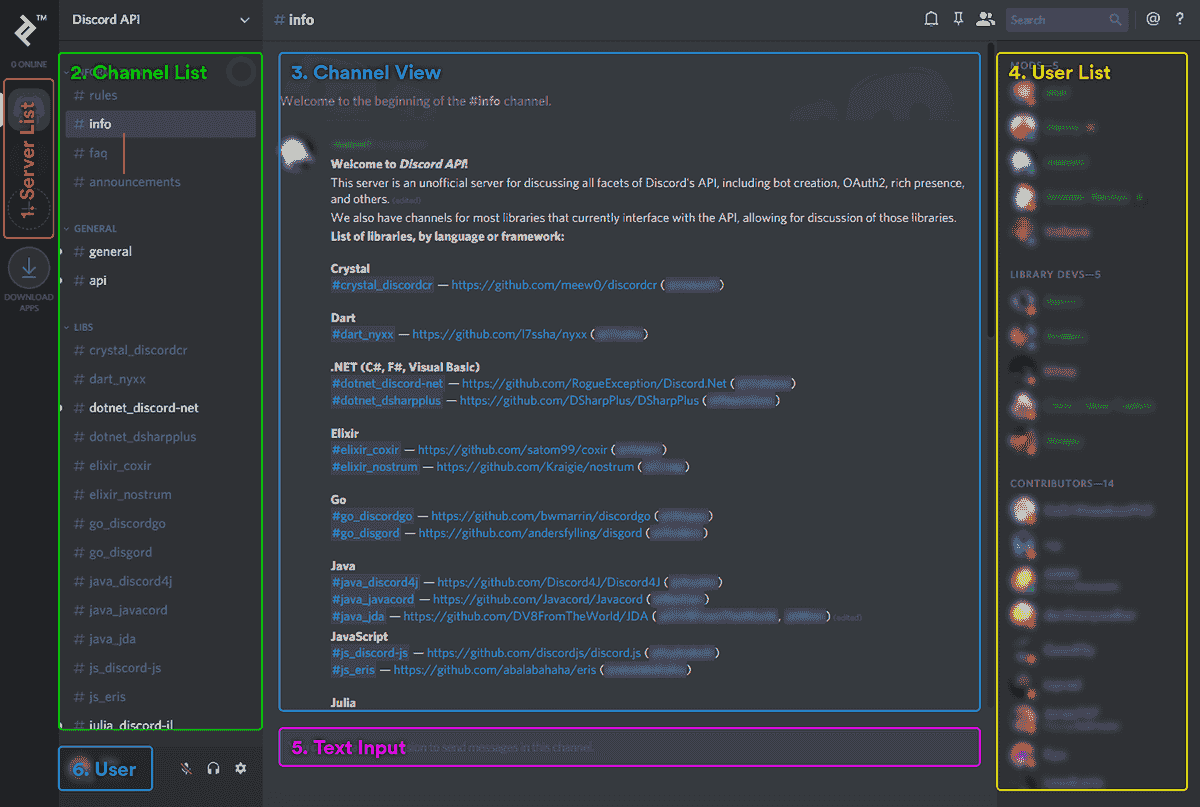Click #js_eris mention in message
This screenshot has height=807, width=1200.
353,670
